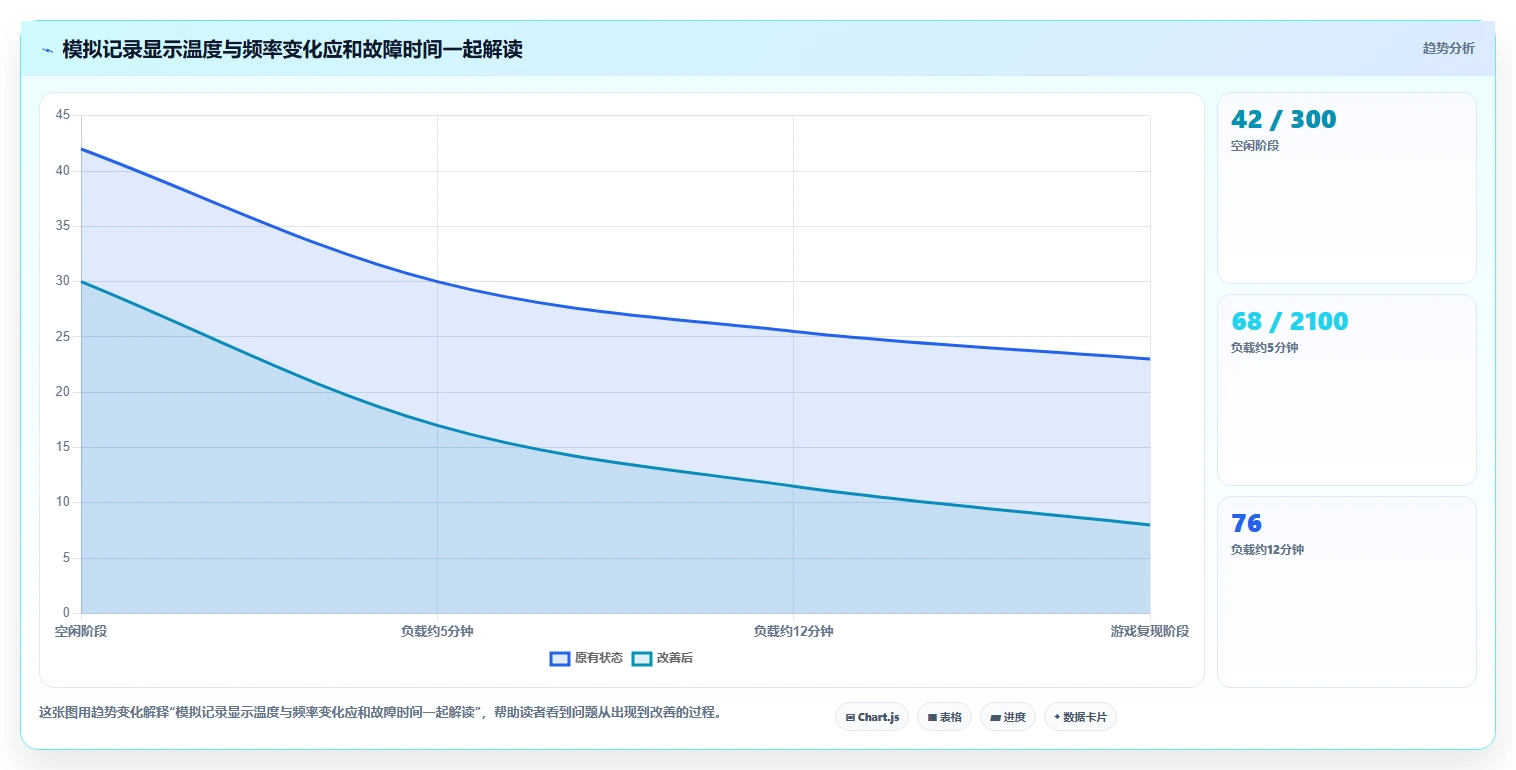Click the y-axis value 30
The image size is (1516, 770).
pos(63,281)
